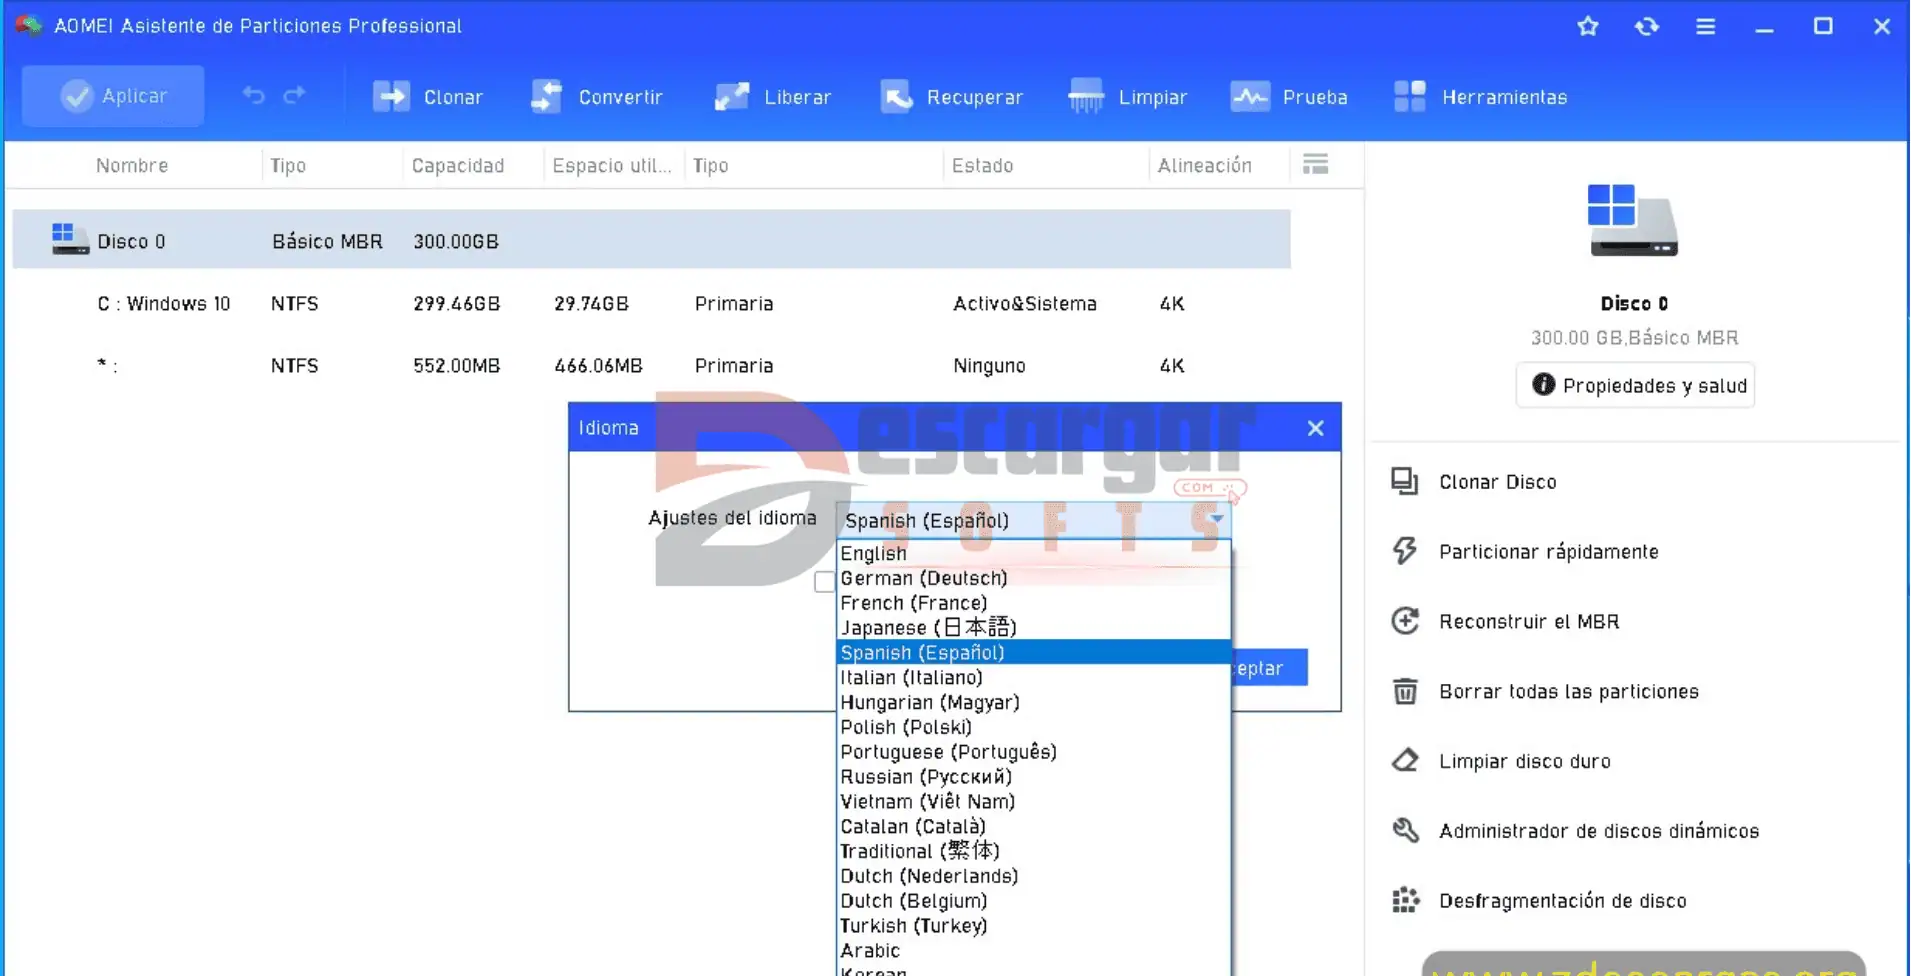This screenshot has height=976, width=1911.
Task: Choose Japanese from the language list
Action: click(1033, 627)
